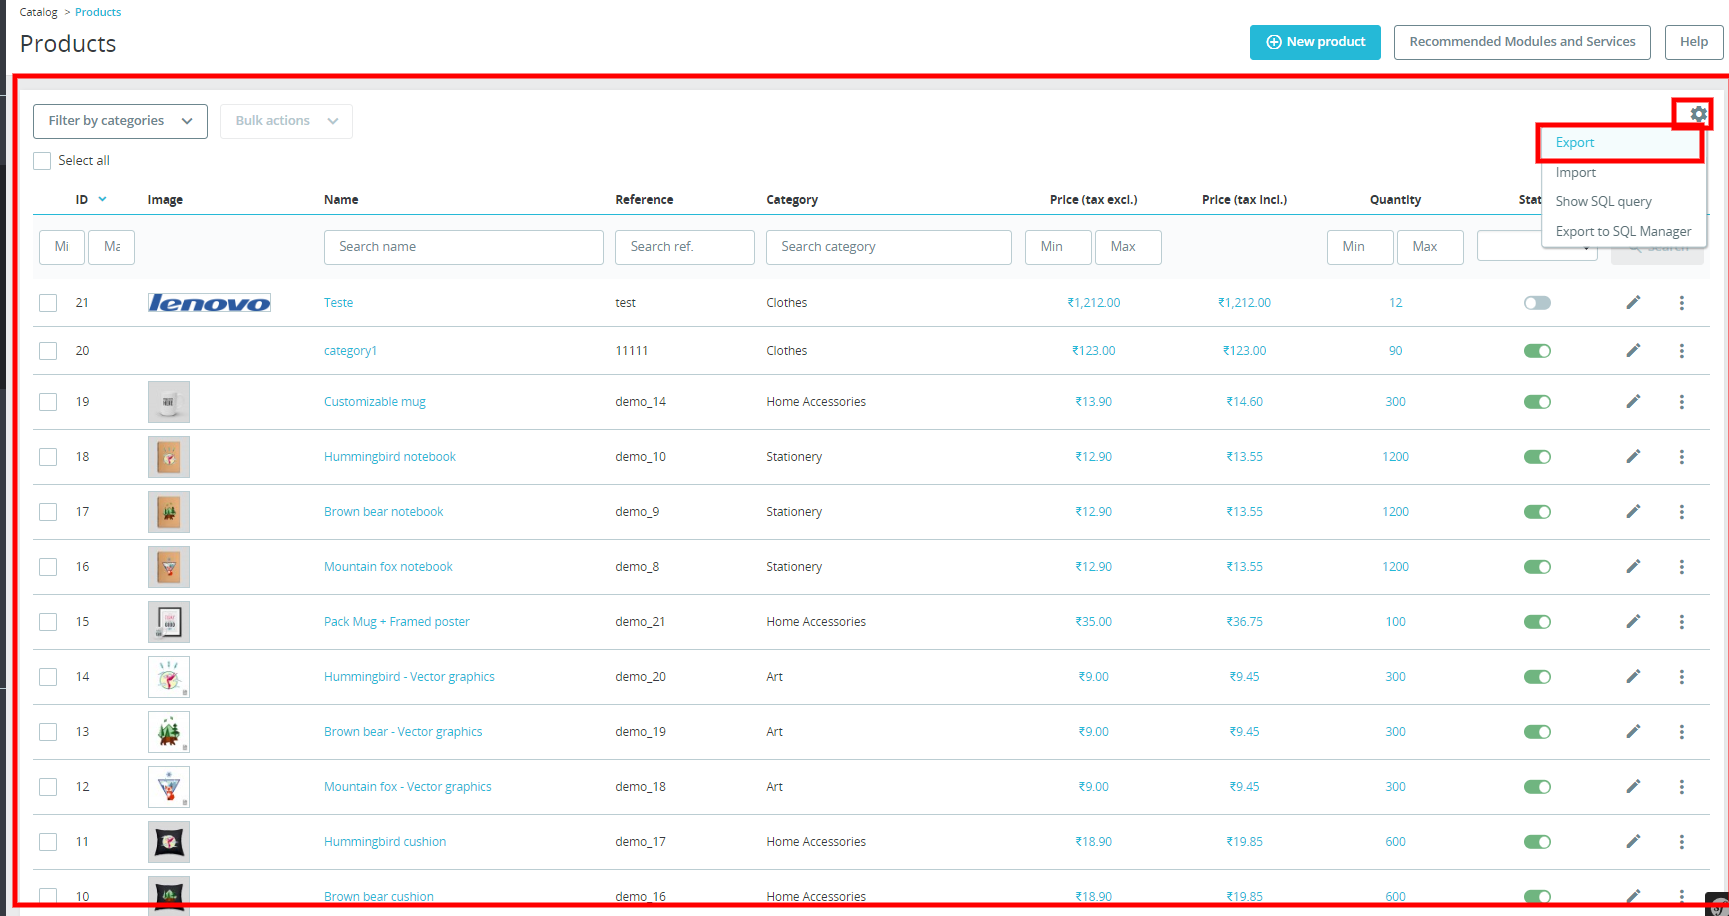Disable status toggle for category1
Viewport: 1729px width, 916px height.
(x=1537, y=351)
